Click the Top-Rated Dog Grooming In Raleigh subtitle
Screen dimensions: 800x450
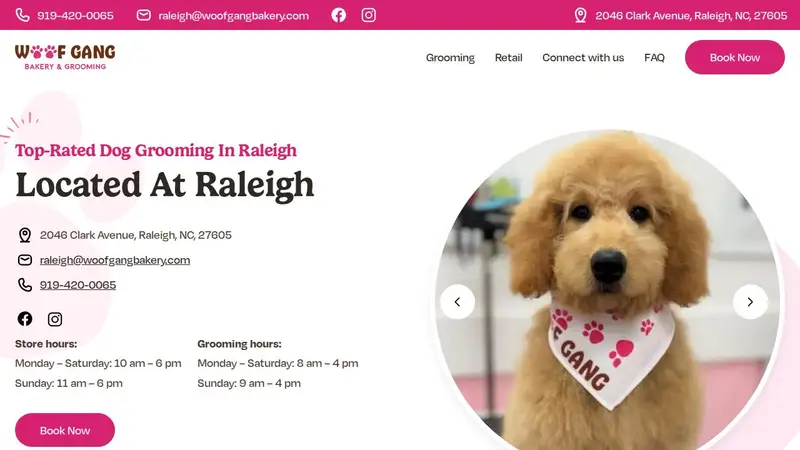tap(156, 151)
